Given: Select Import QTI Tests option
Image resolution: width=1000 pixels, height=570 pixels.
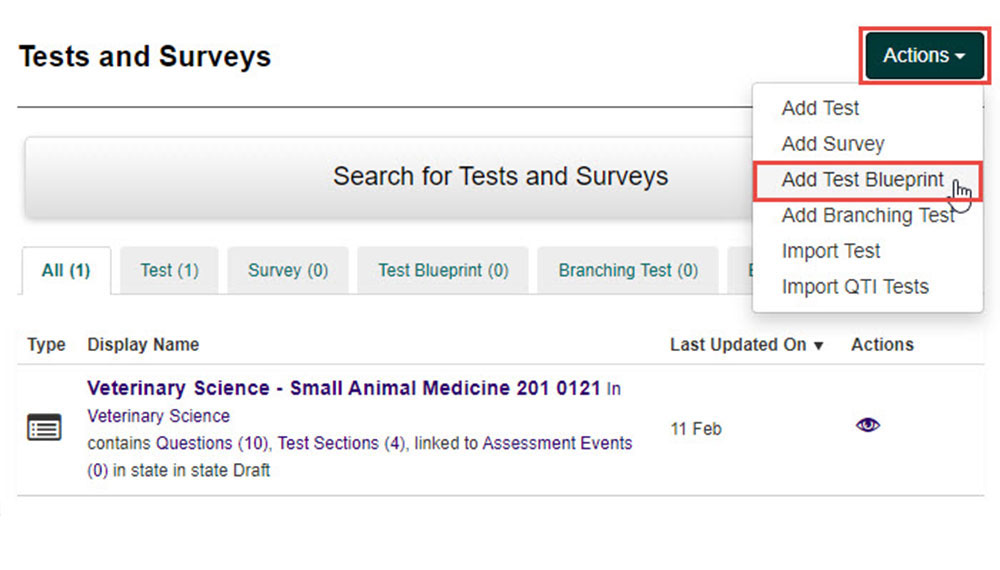Looking at the screenshot, I should click(x=855, y=286).
